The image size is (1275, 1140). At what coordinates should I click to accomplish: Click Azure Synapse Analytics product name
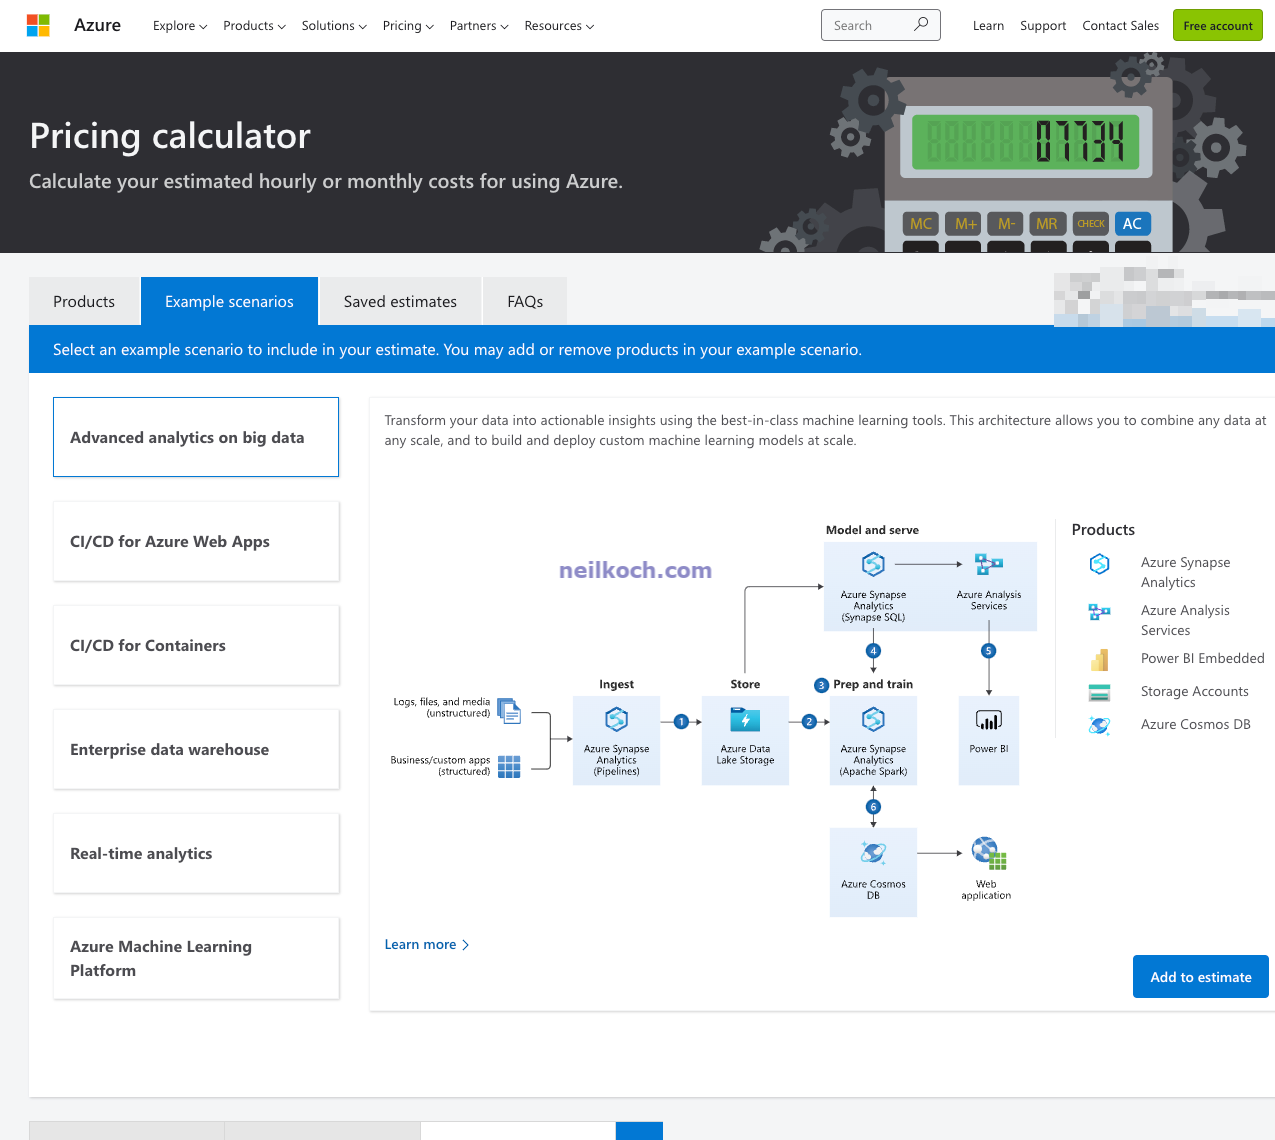(x=1185, y=572)
